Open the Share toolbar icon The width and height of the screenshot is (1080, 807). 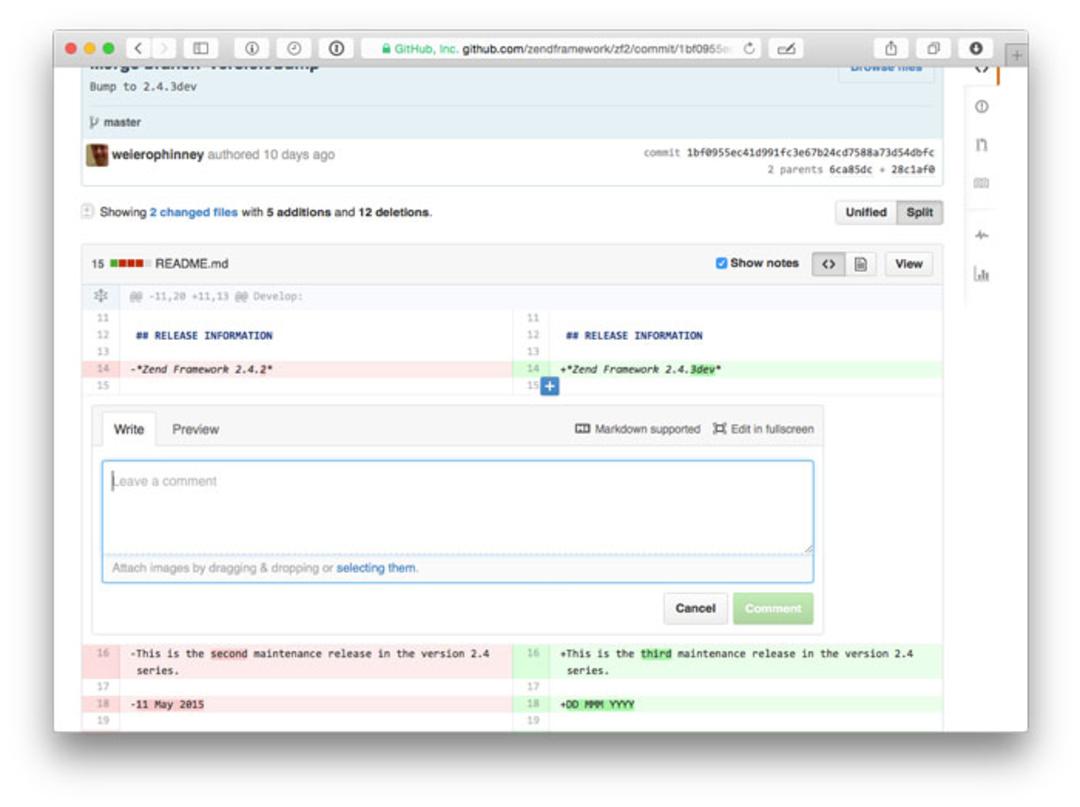(x=891, y=48)
